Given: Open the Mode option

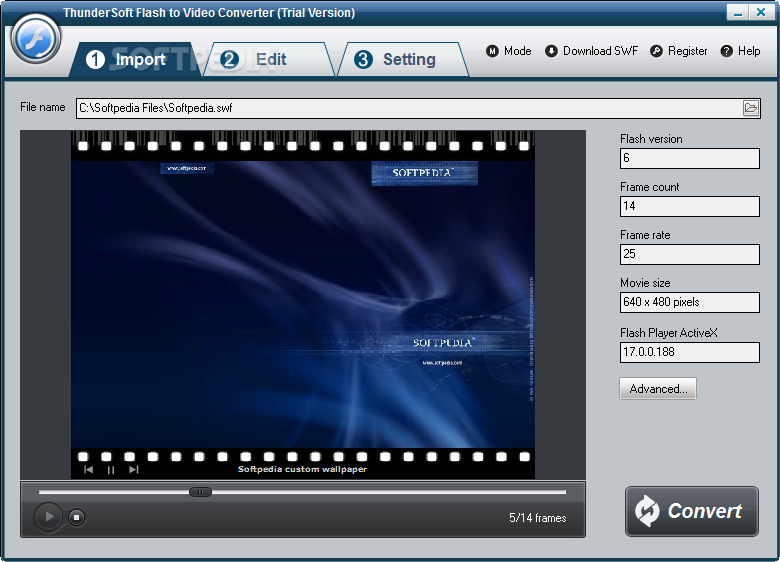Looking at the screenshot, I should 508,51.
